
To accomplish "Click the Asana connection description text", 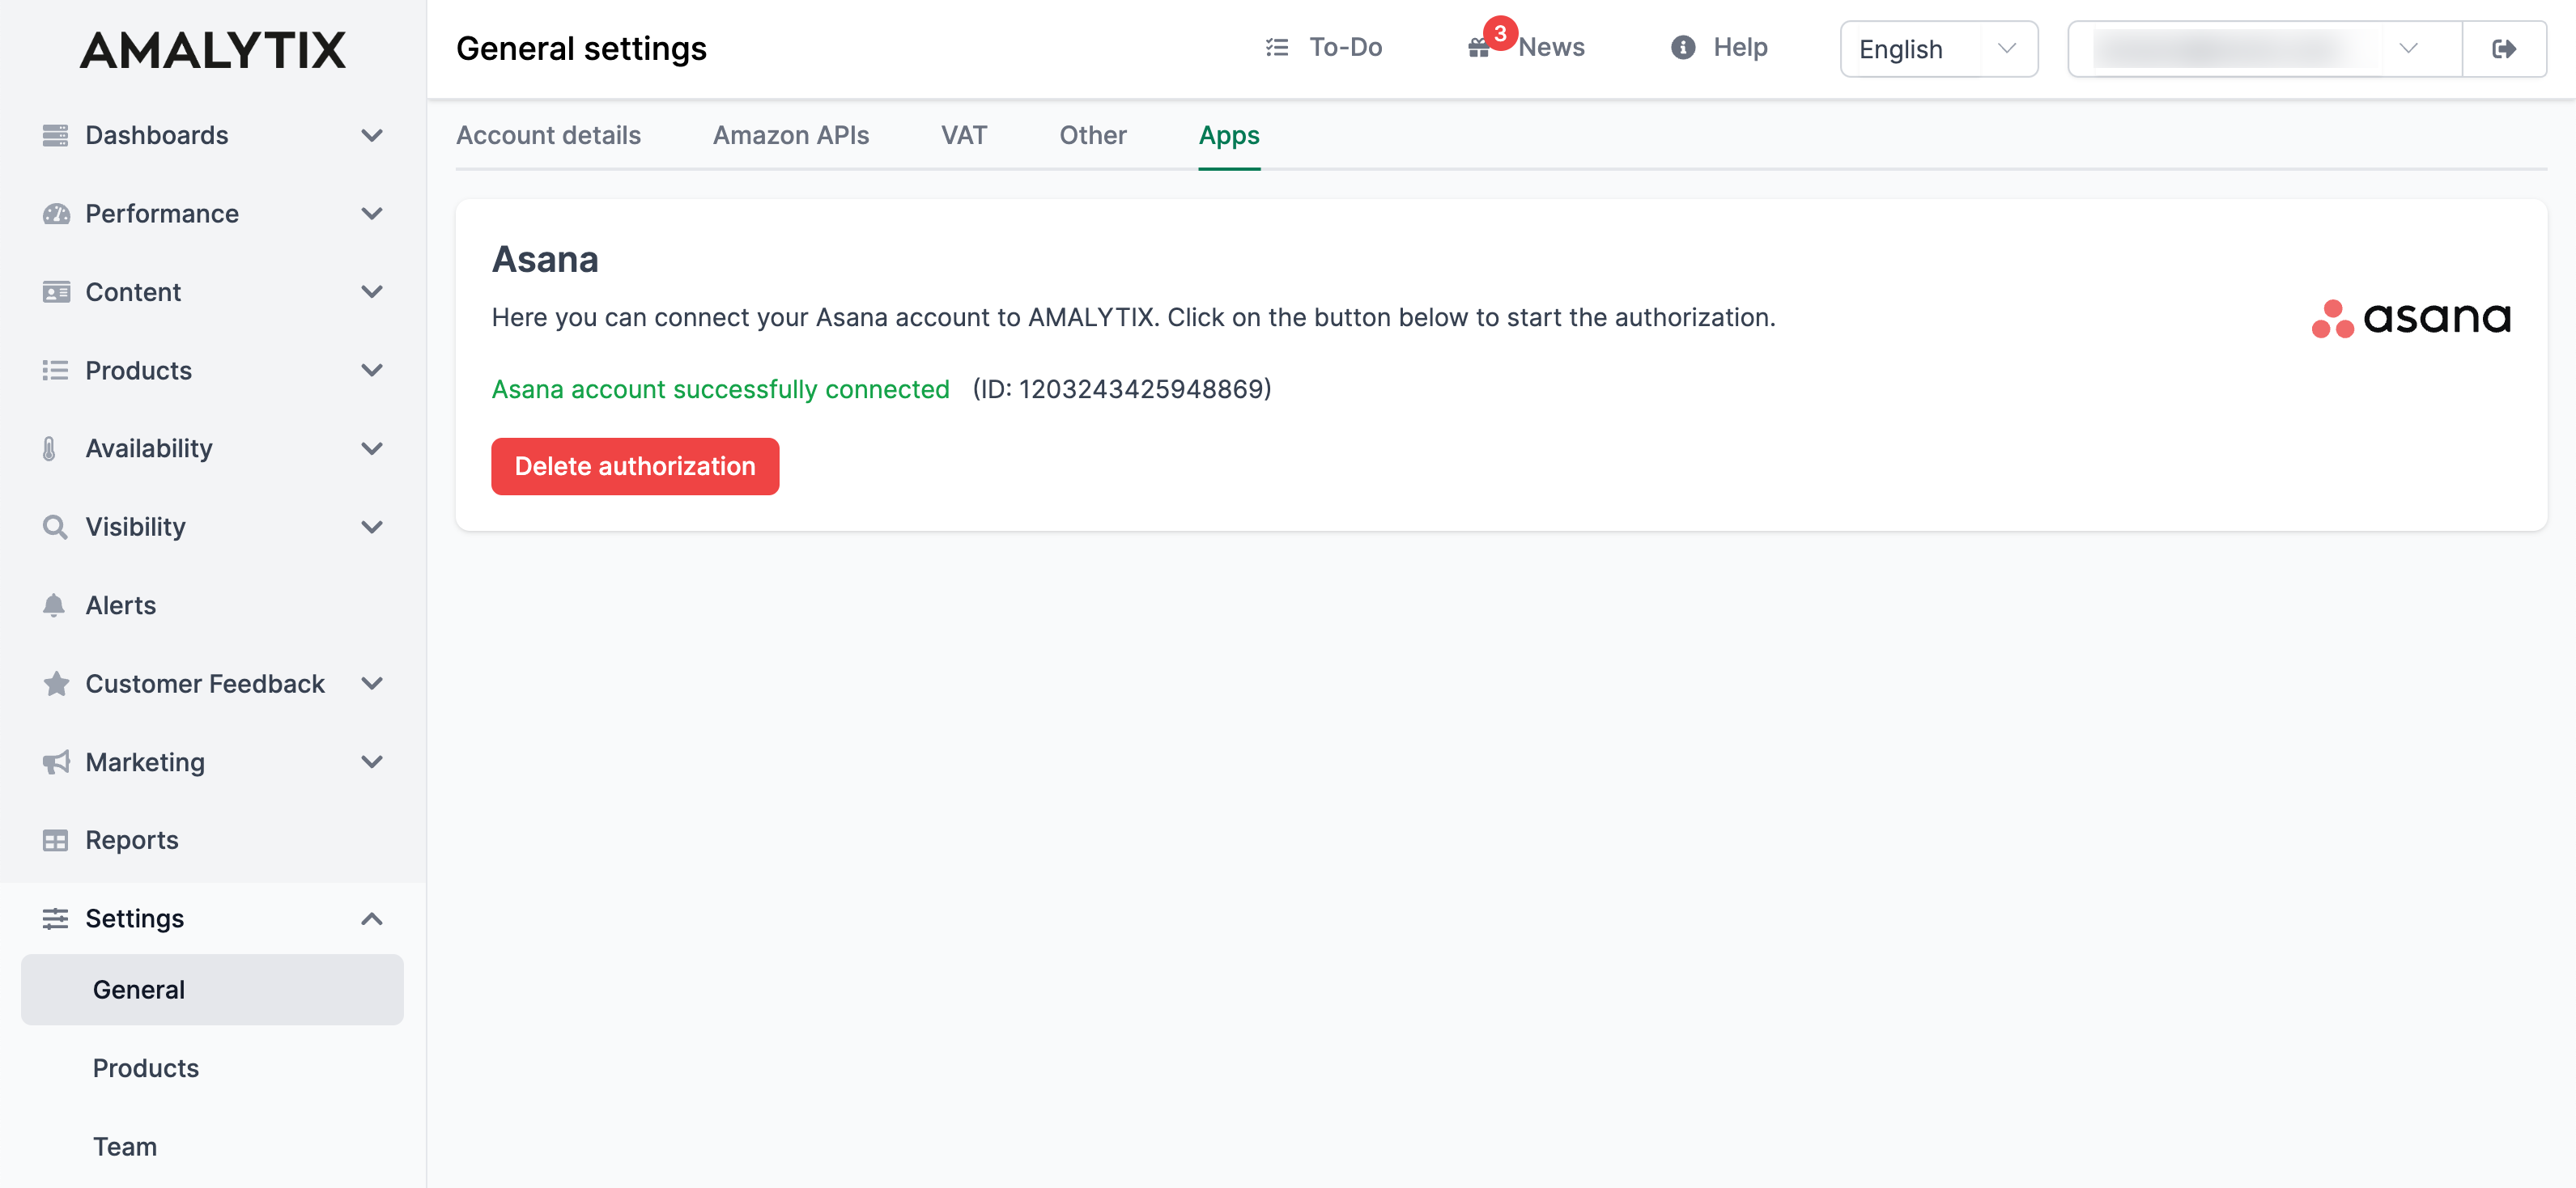I will pos(1133,318).
